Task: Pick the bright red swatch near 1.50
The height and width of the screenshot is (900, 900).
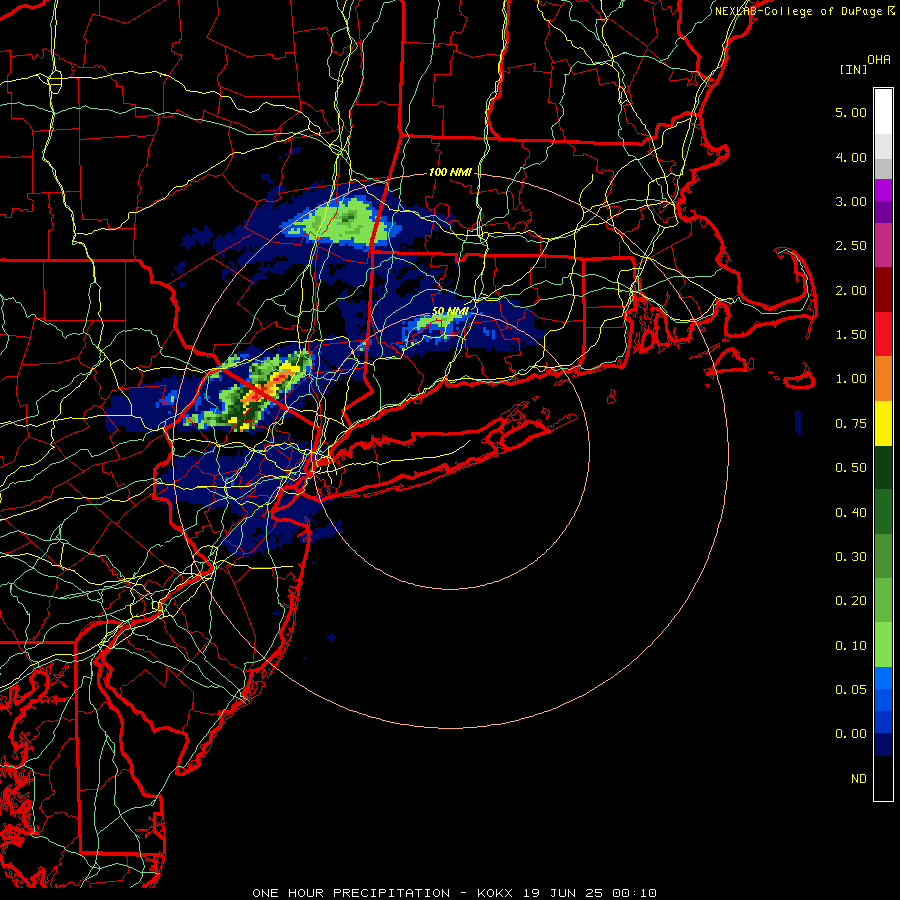Action: (883, 334)
